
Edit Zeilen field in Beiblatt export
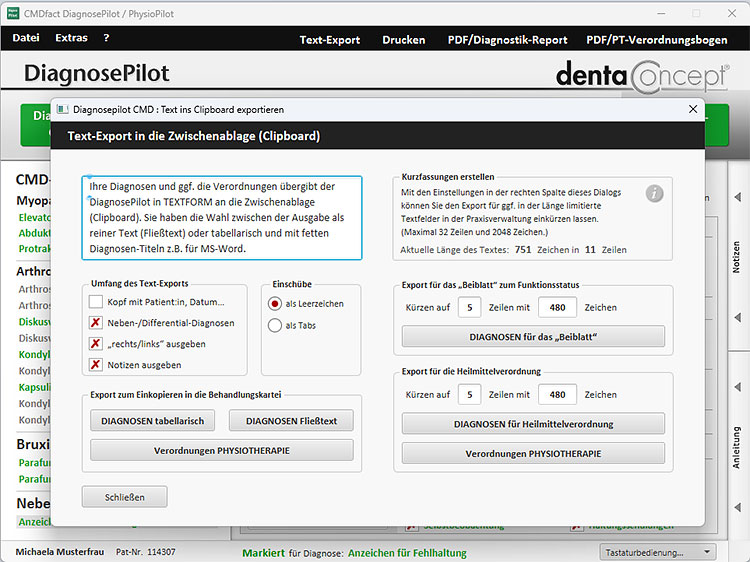[469, 308]
